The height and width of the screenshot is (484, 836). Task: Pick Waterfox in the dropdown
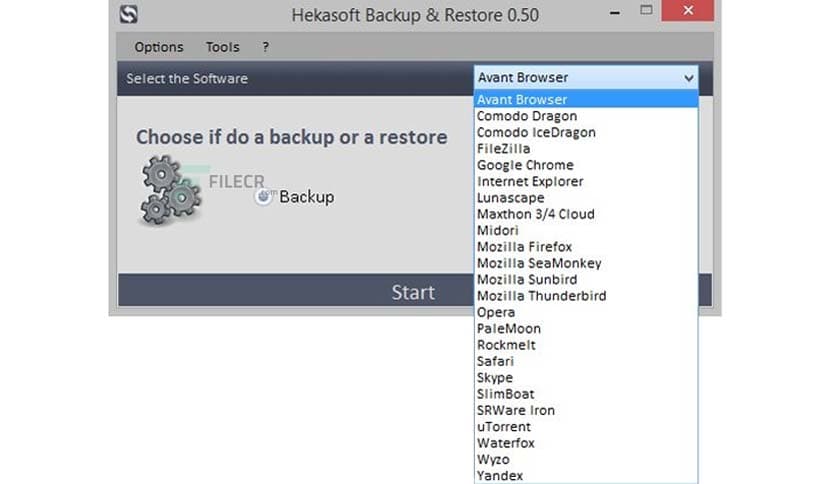click(x=586, y=443)
